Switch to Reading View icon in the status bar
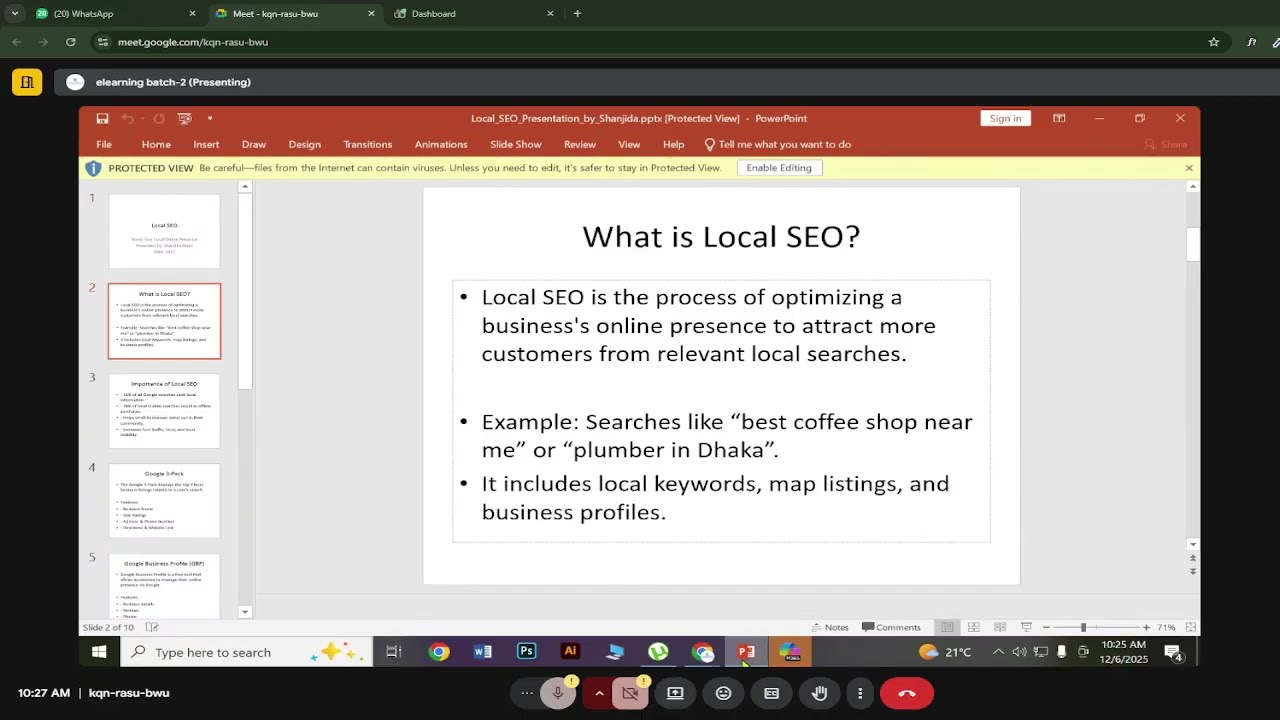This screenshot has width=1280, height=720. 999,627
